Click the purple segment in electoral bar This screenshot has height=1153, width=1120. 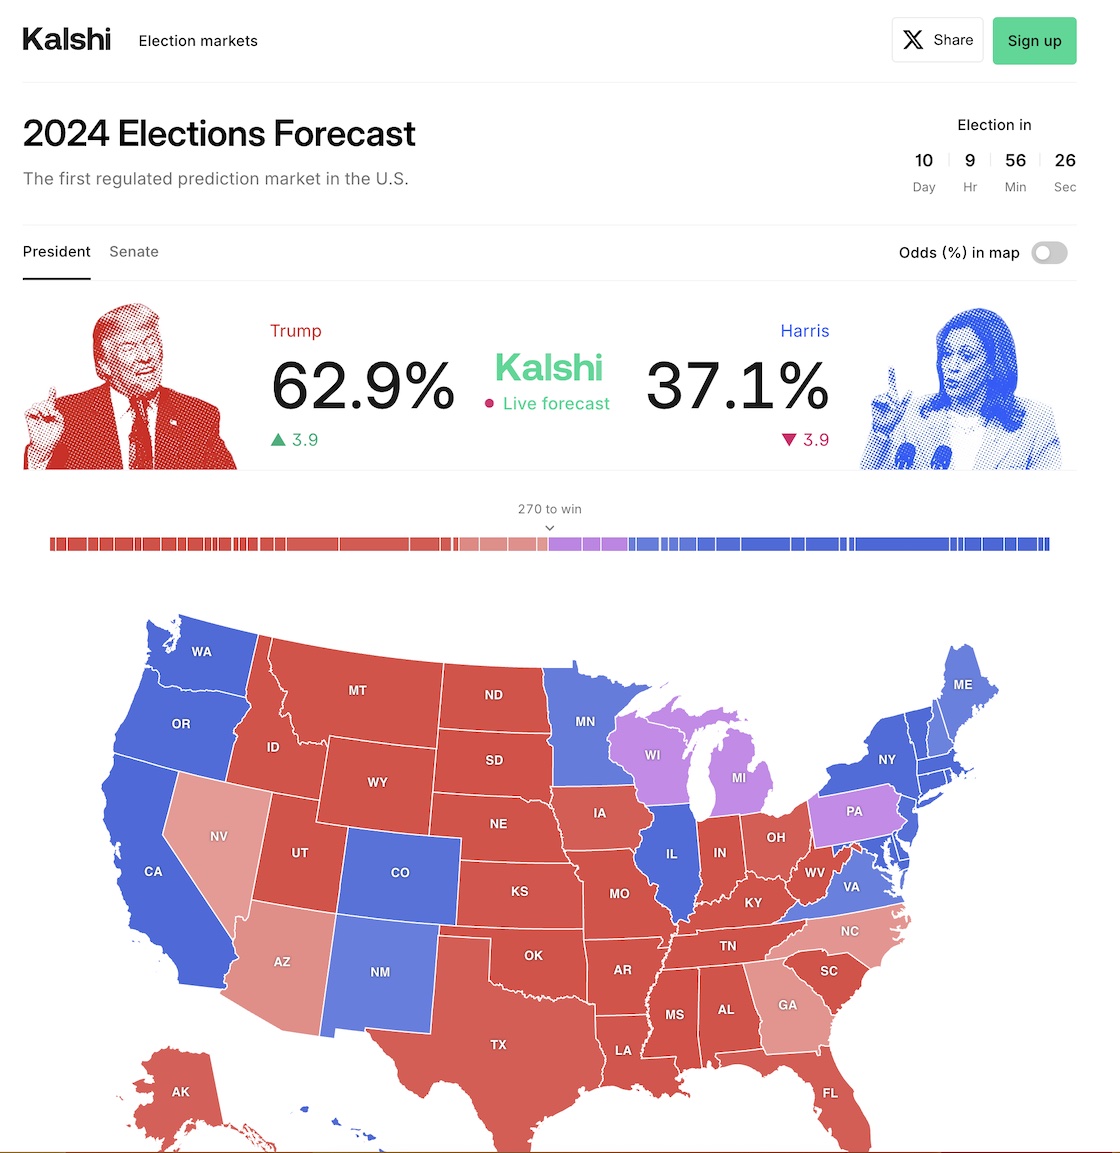pos(588,544)
